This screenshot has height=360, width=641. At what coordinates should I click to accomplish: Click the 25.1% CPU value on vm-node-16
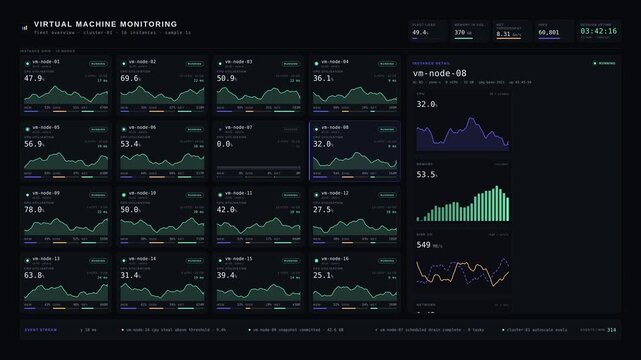[x=323, y=275]
